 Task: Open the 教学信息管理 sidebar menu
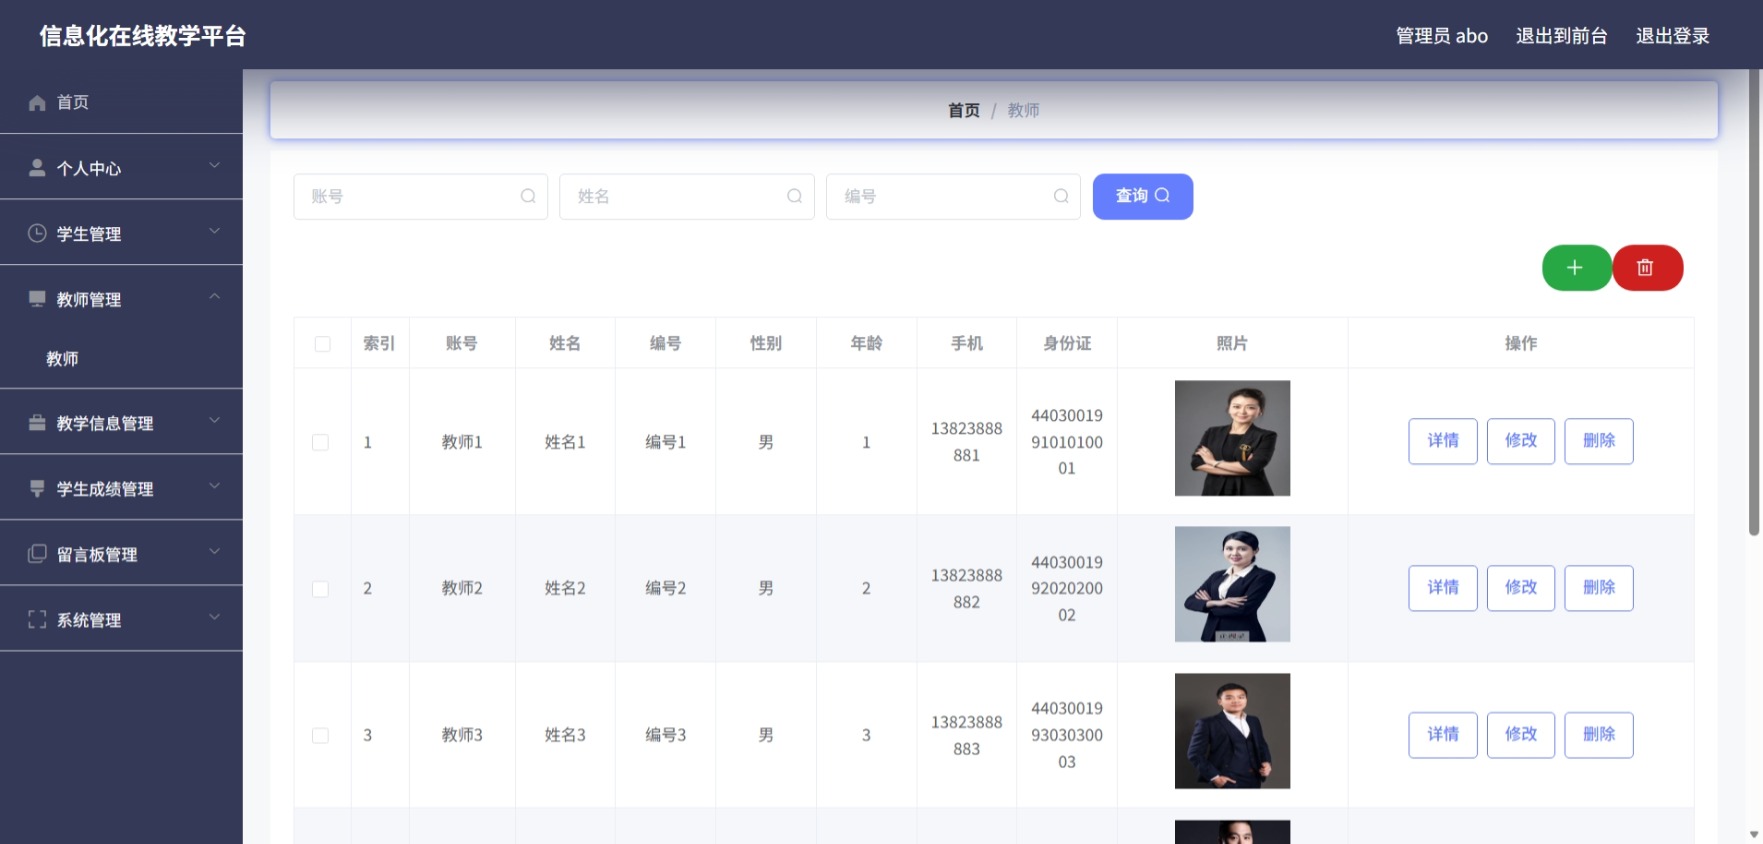(121, 423)
